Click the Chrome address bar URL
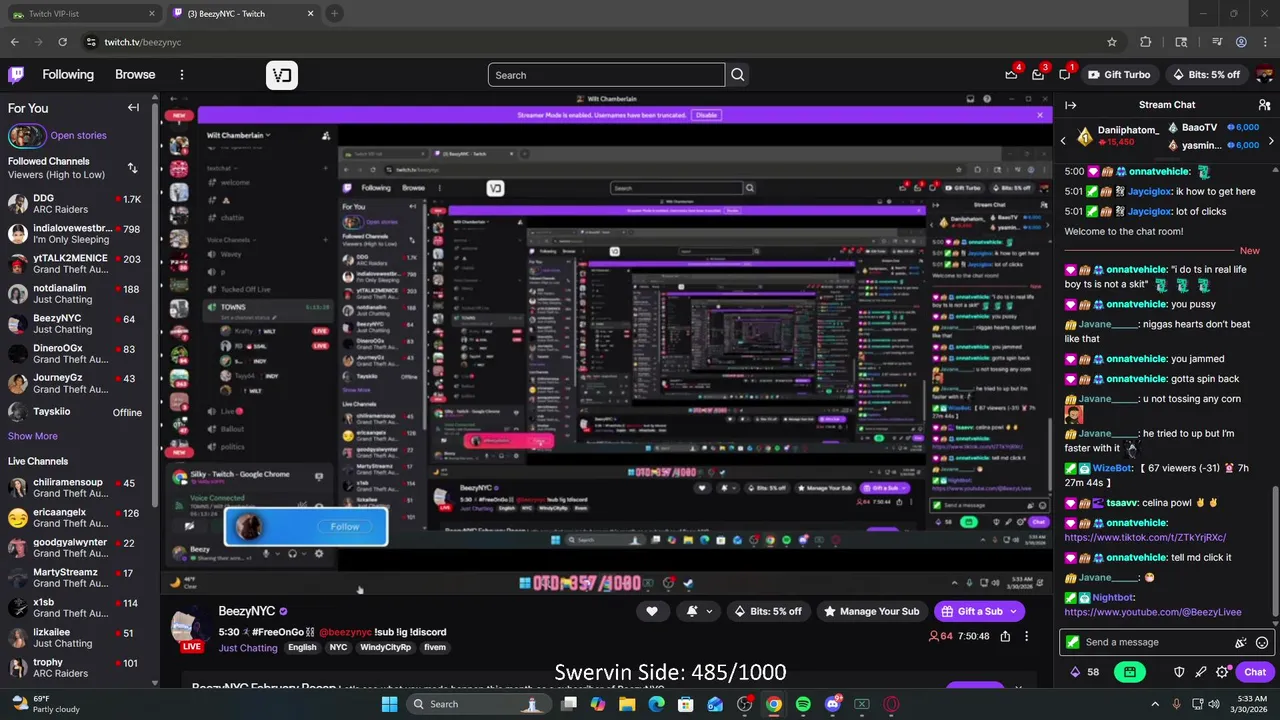 pos(143,42)
